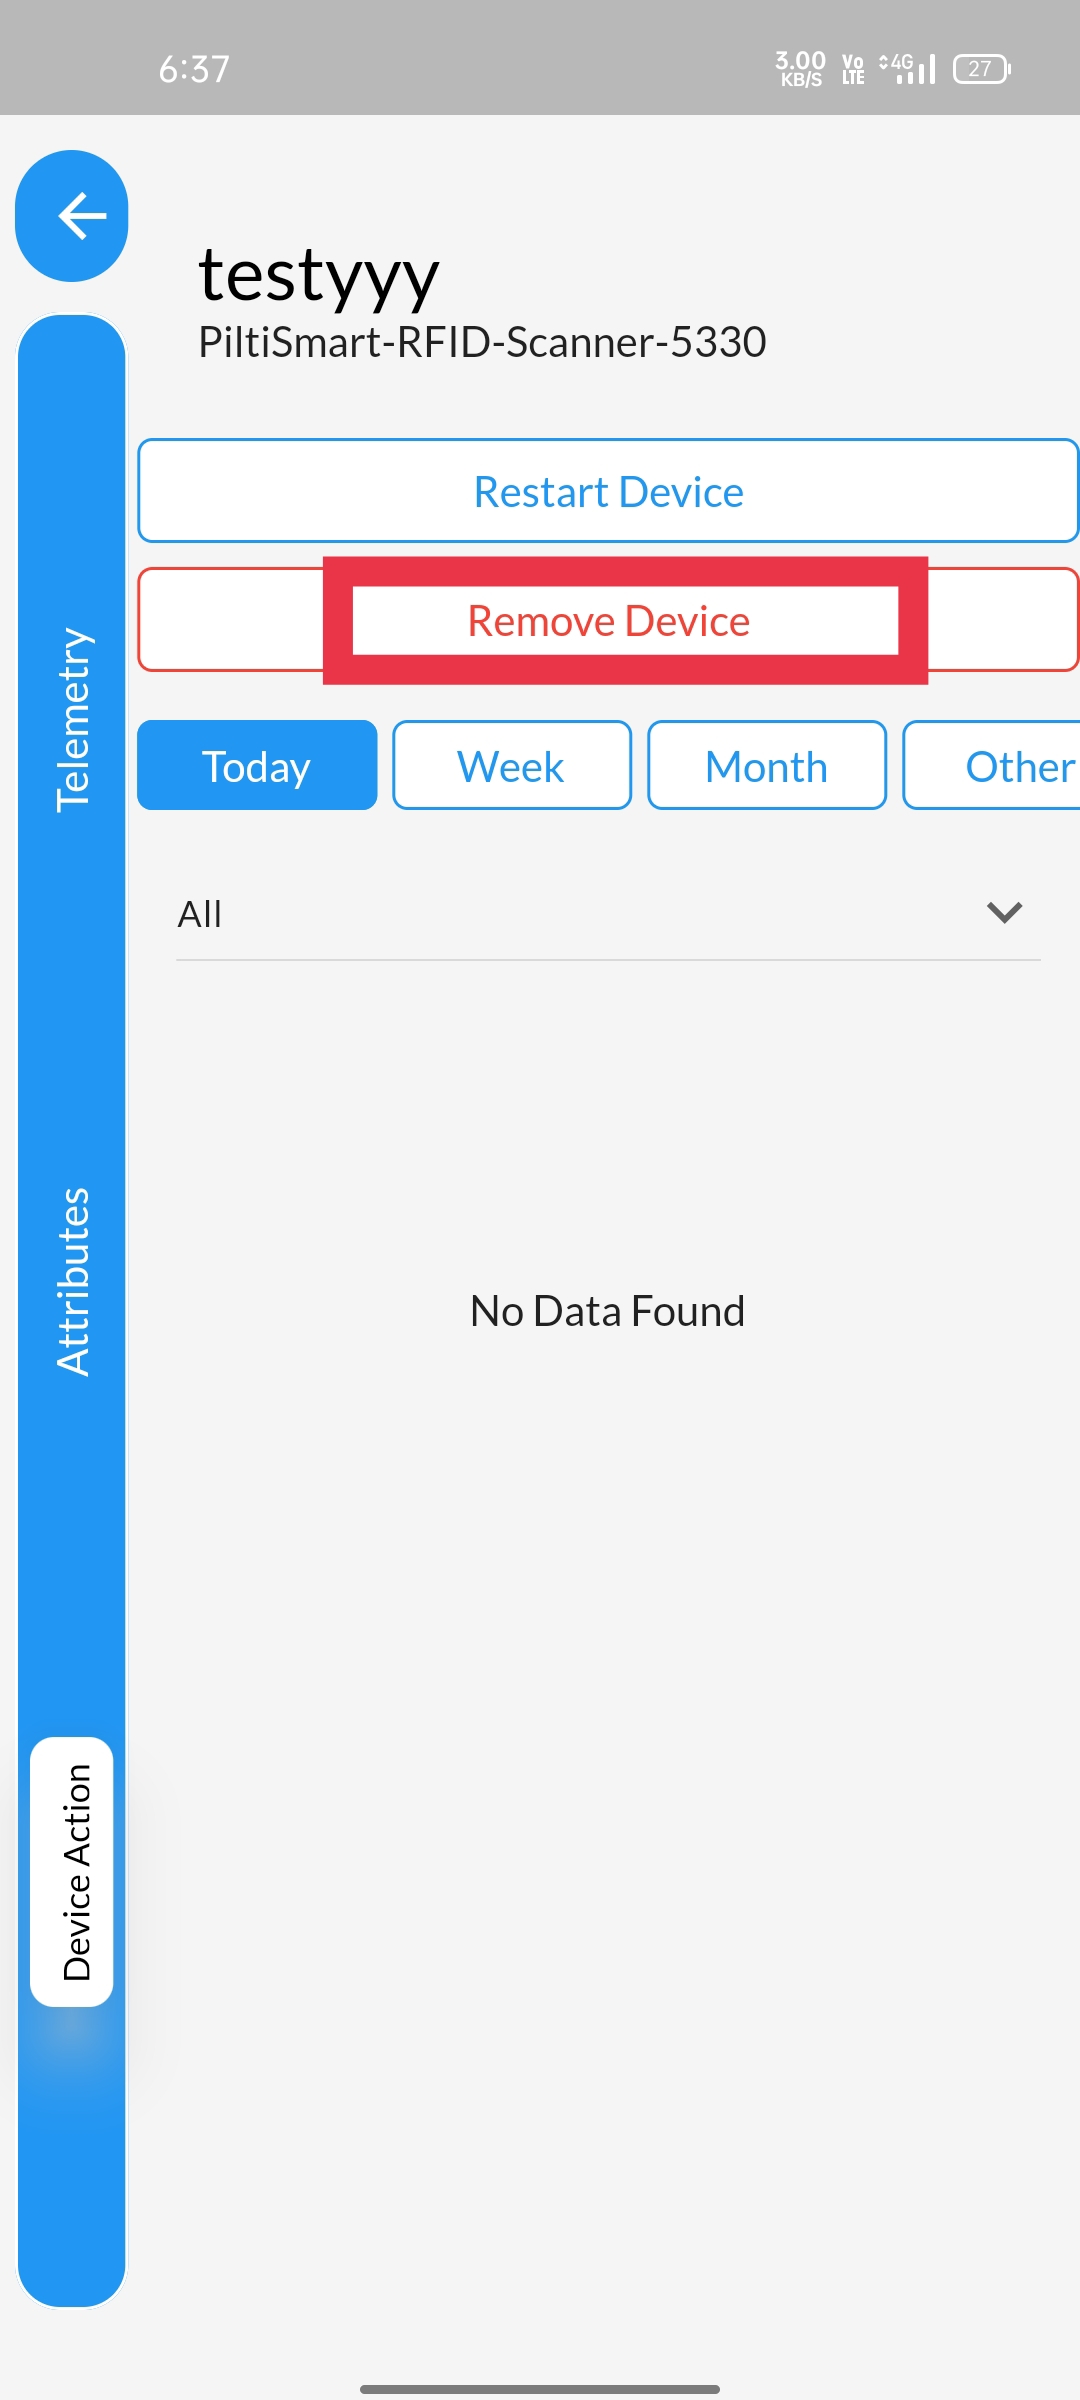The width and height of the screenshot is (1080, 2400).
Task: Choose the Week time range filter
Action: coord(512,766)
